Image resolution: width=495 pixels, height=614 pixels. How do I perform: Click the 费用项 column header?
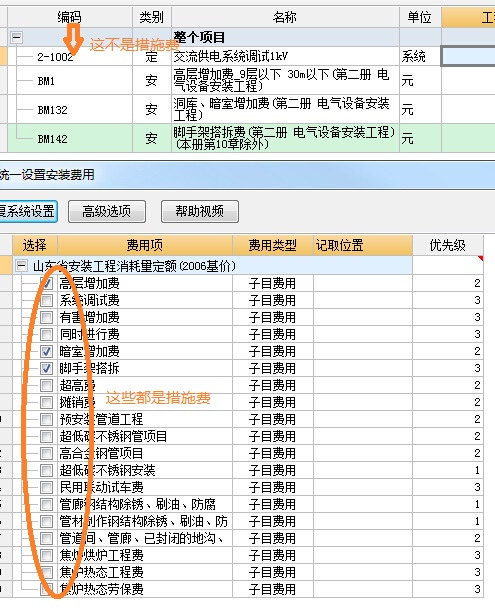pyautogui.click(x=145, y=246)
